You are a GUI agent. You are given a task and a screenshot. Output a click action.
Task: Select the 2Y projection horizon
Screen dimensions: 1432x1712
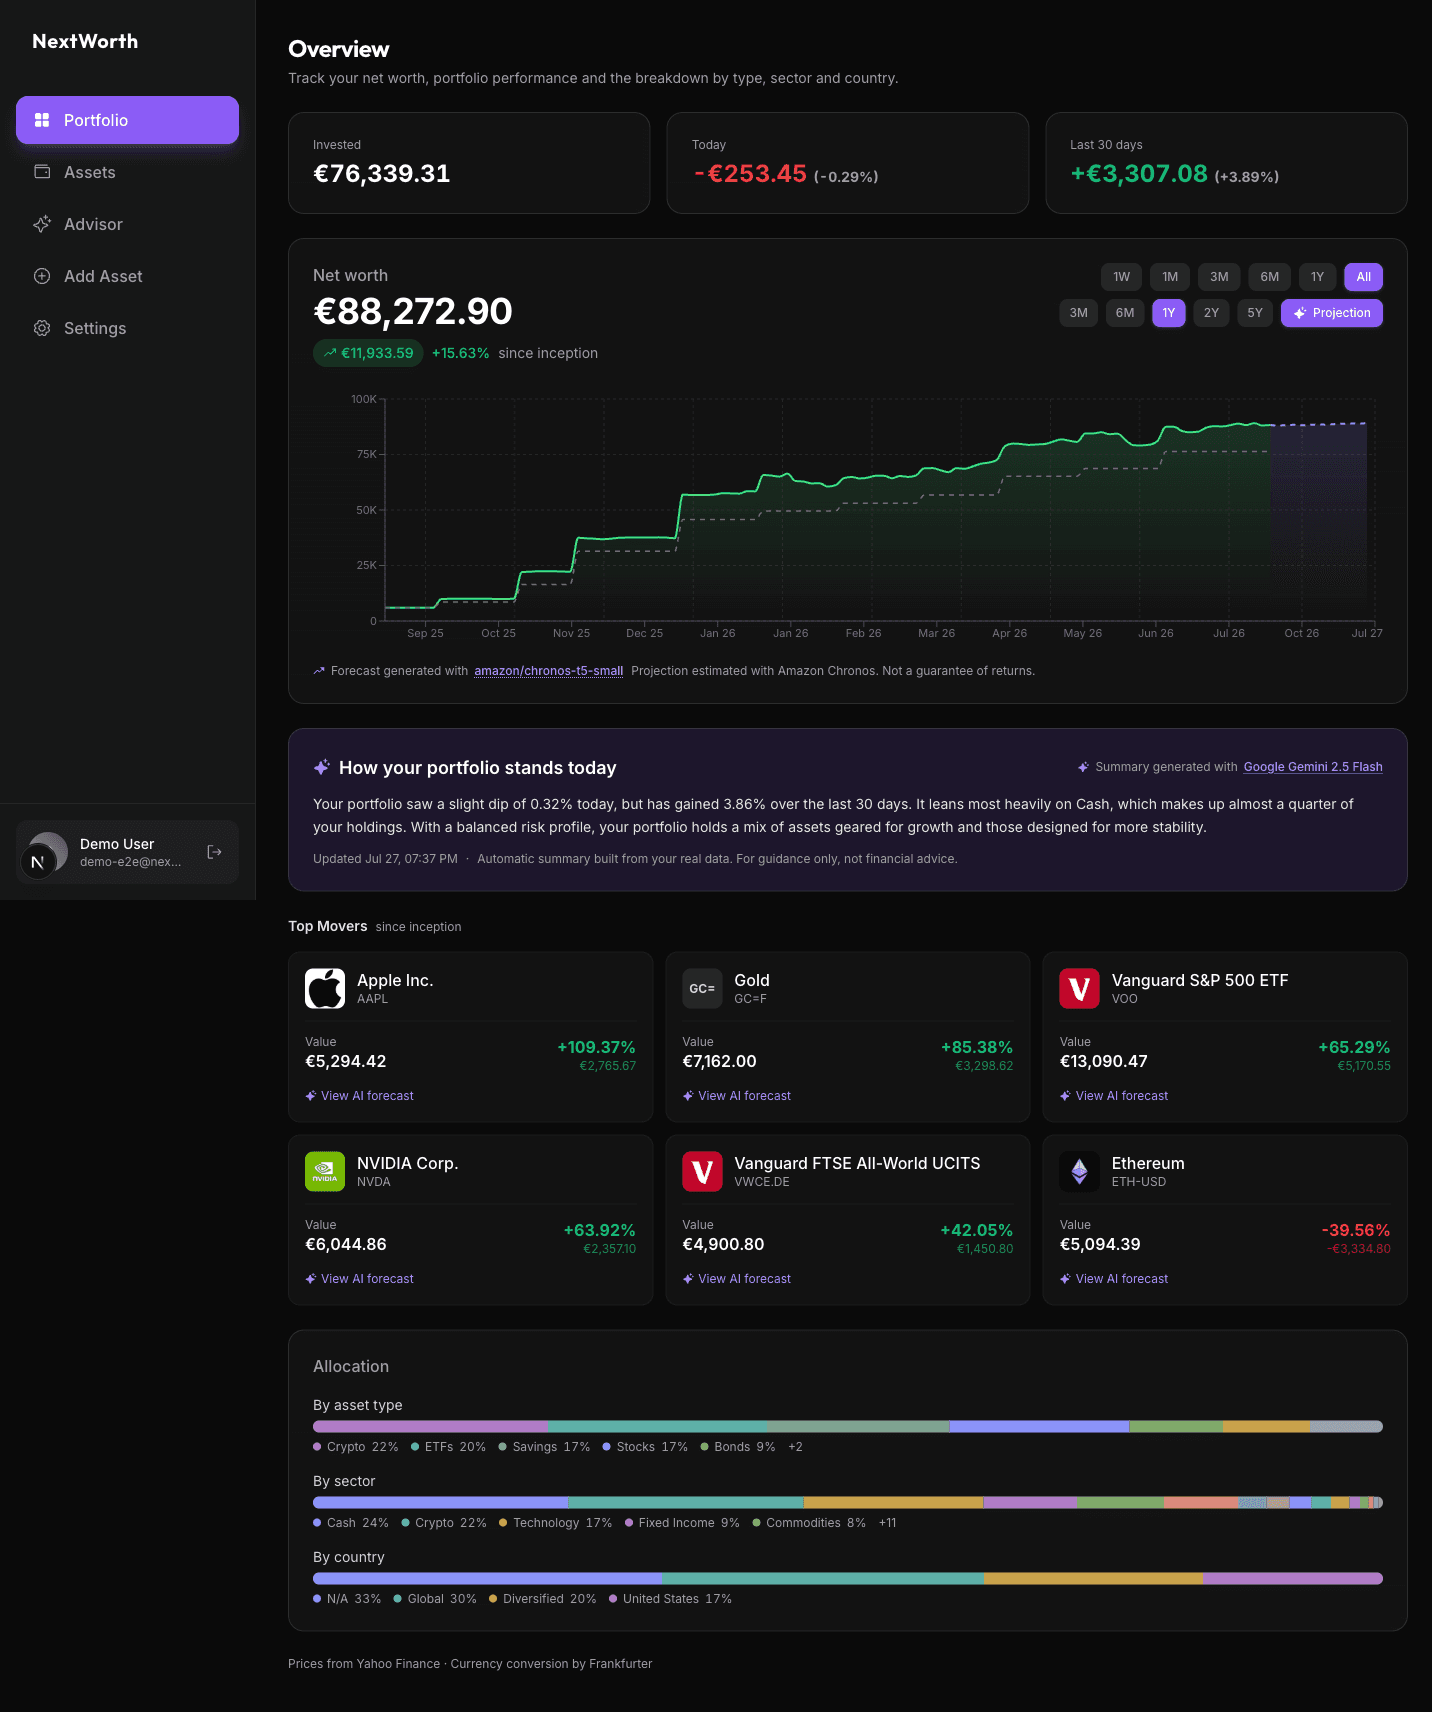click(x=1211, y=313)
